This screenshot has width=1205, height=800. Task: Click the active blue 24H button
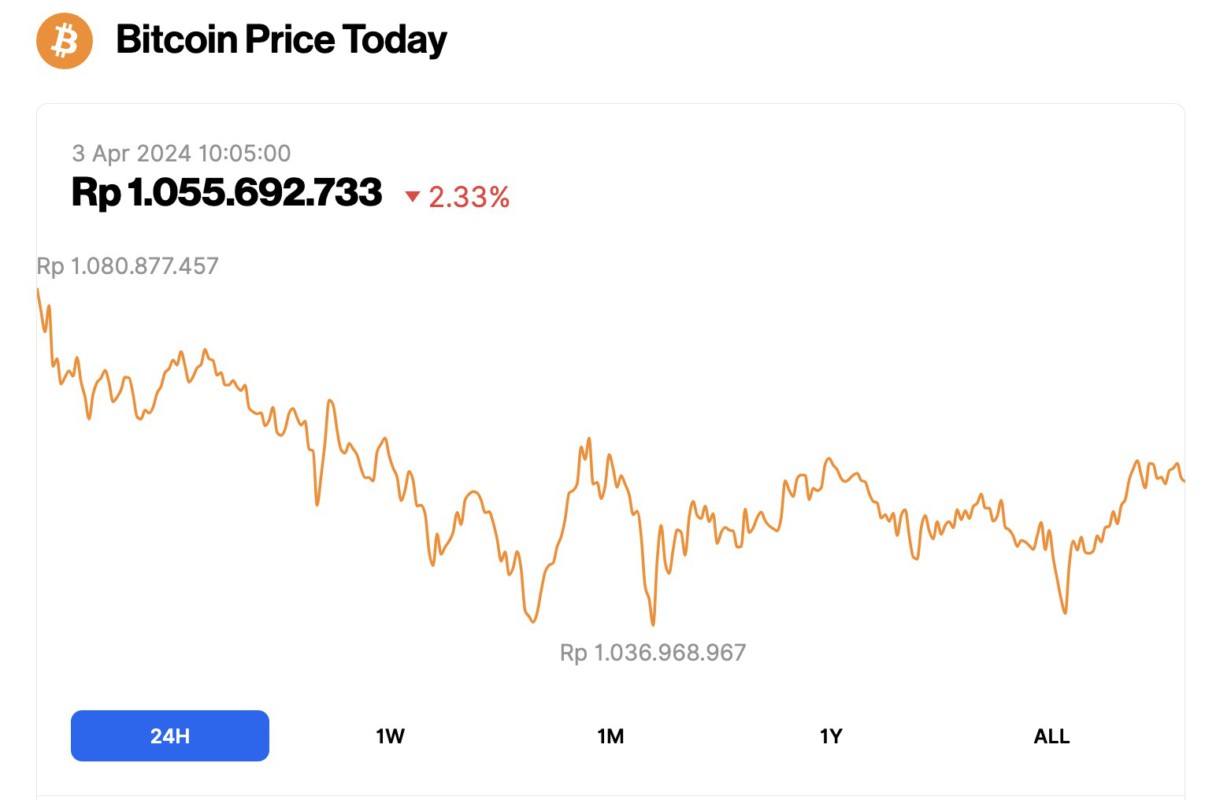[169, 735]
